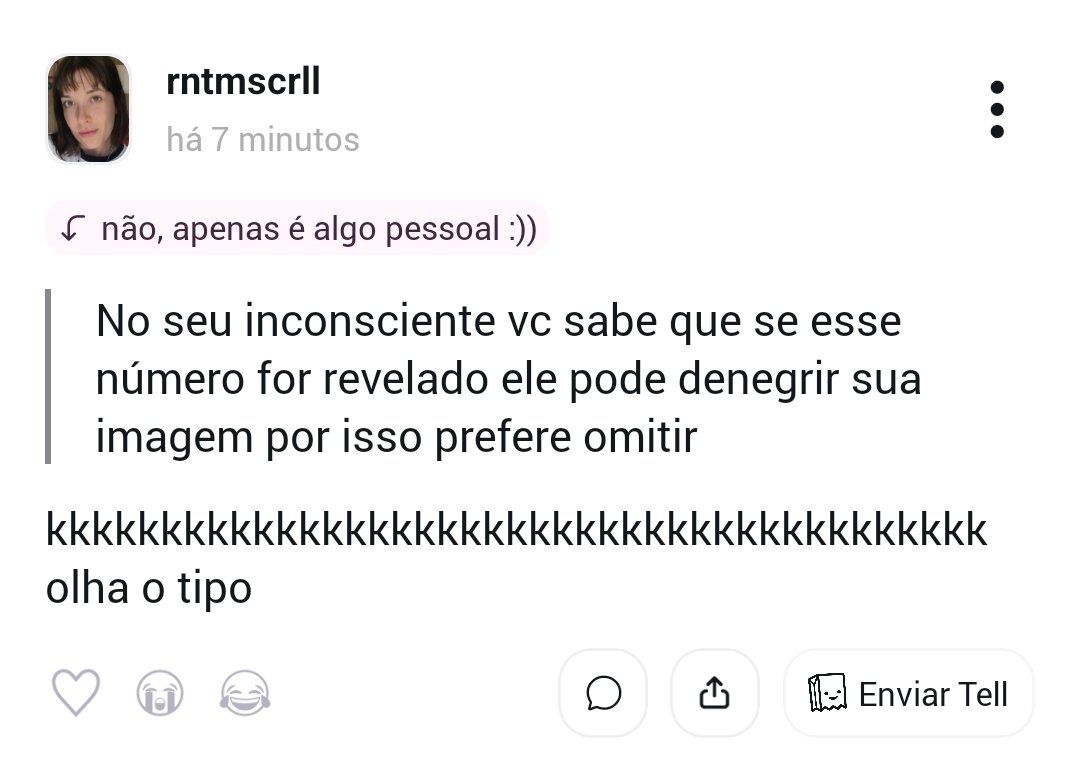Viewport: 1080px width, 757px height.
Task: Tap the share upload icon
Action: coord(714,693)
